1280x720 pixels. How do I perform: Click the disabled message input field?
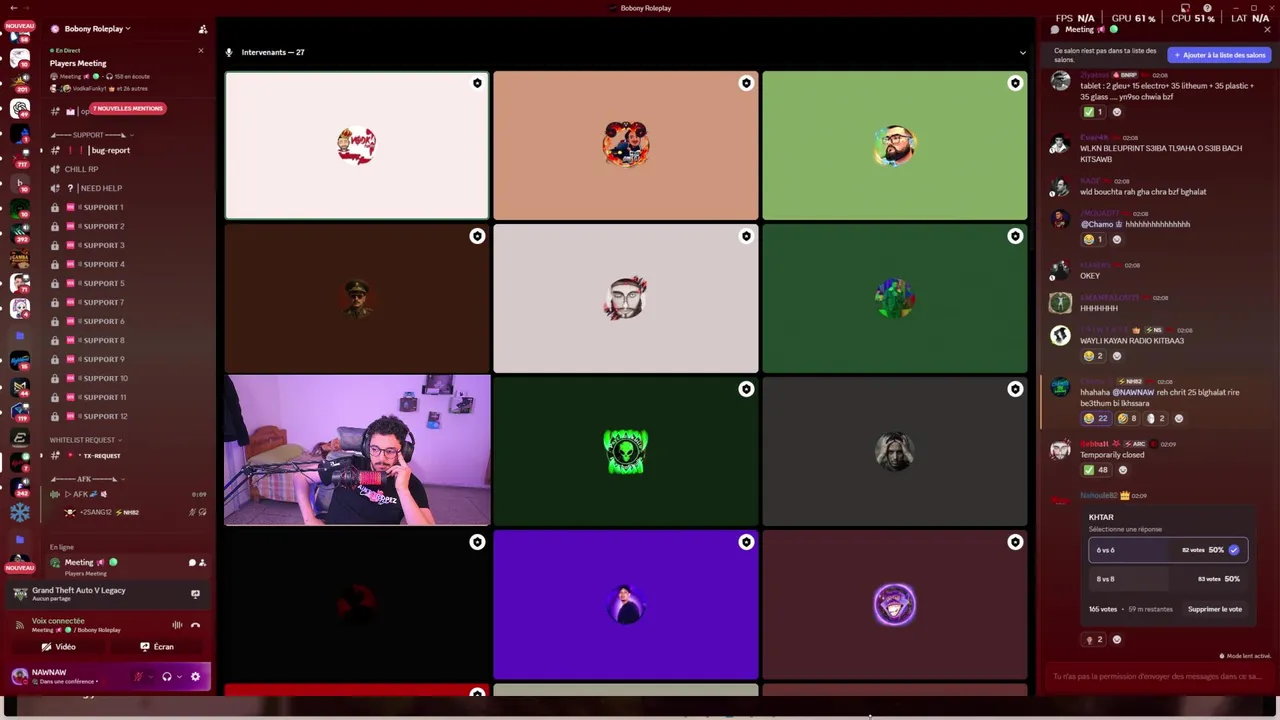(x=1158, y=677)
